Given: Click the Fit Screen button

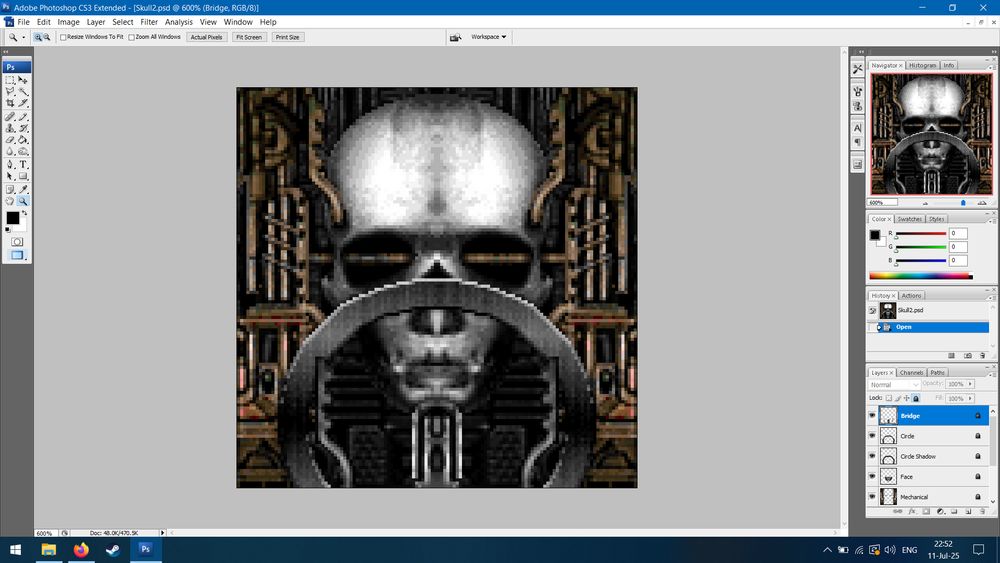Looking at the screenshot, I should 249,37.
